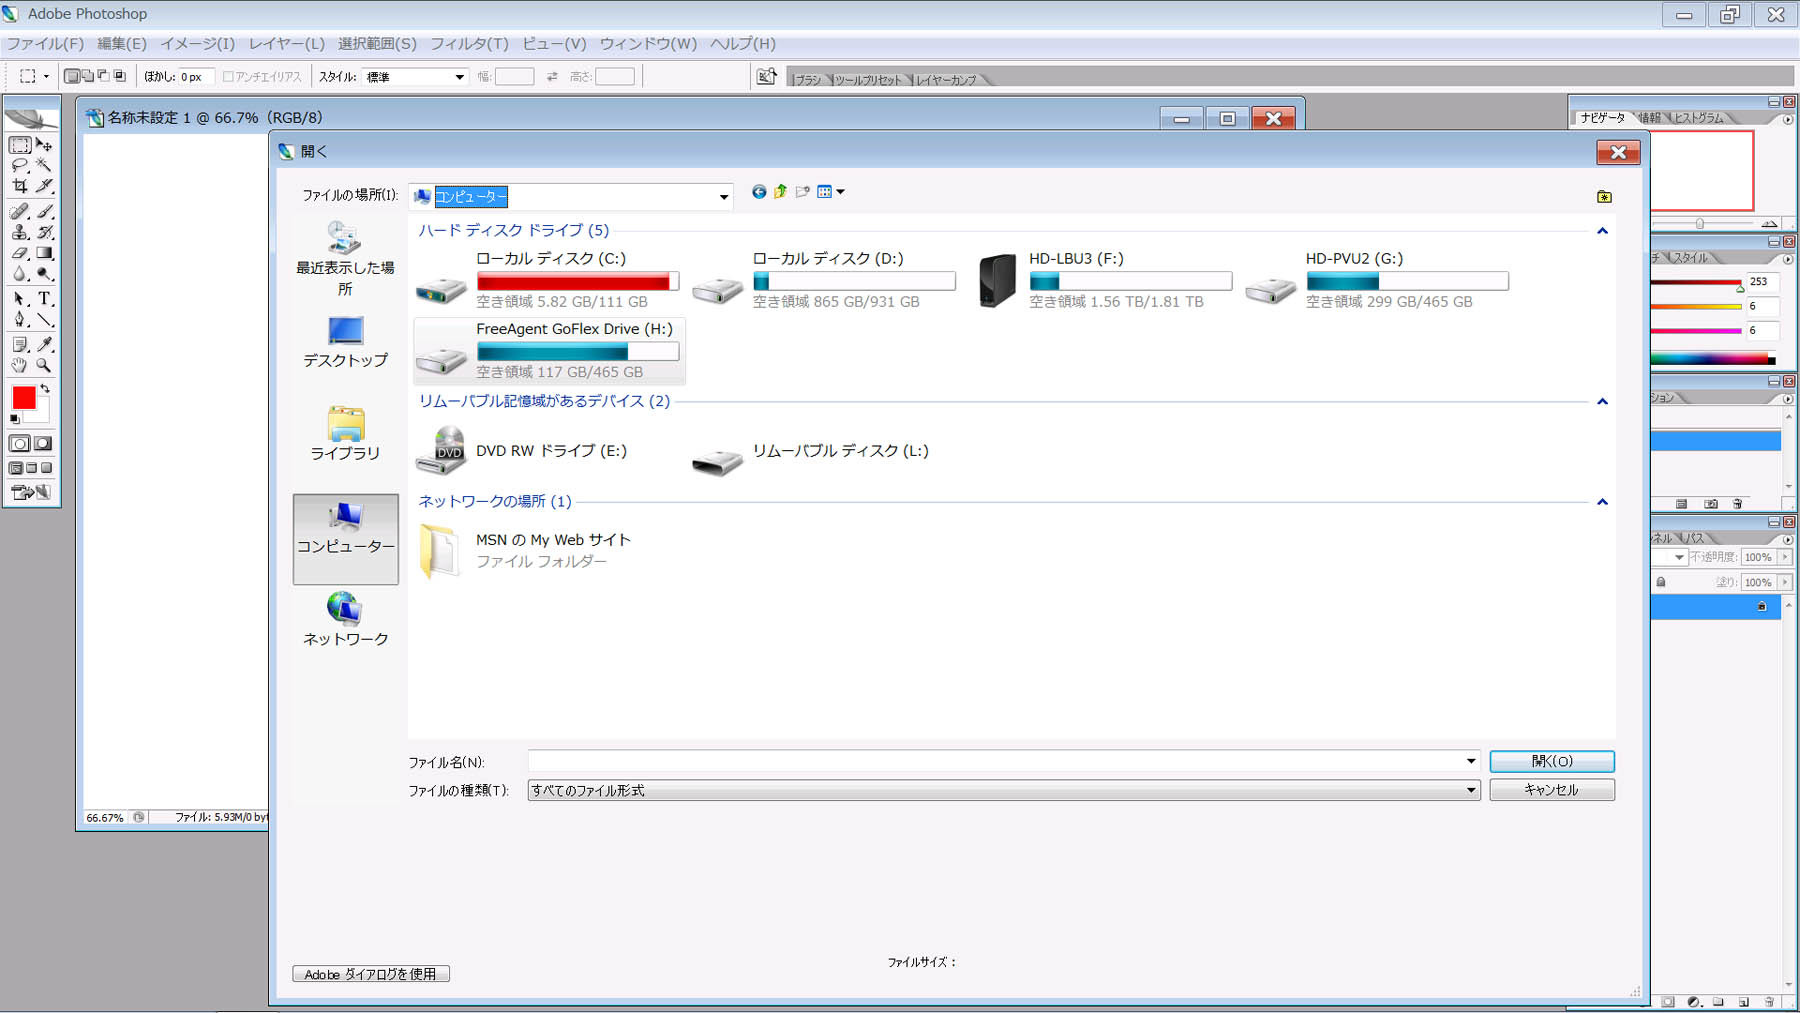1800x1013 pixels.
Task: Click the red foreground color swatch
Action: 23,398
